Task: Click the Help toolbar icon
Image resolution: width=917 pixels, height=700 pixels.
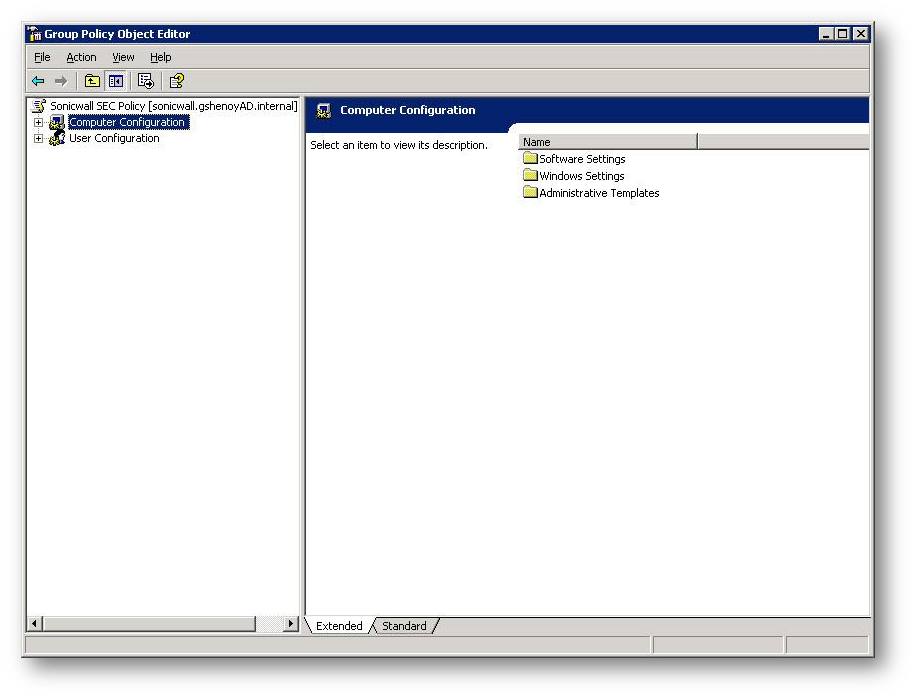Action: click(x=176, y=81)
